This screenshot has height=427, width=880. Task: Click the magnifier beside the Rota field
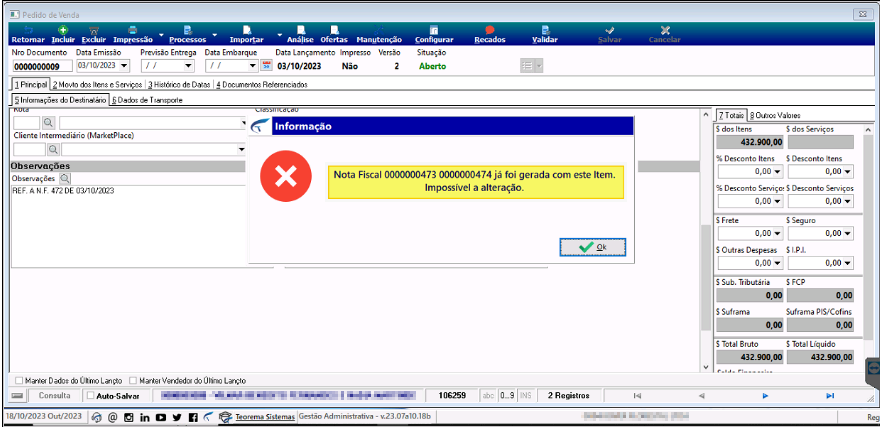[x=48, y=122]
